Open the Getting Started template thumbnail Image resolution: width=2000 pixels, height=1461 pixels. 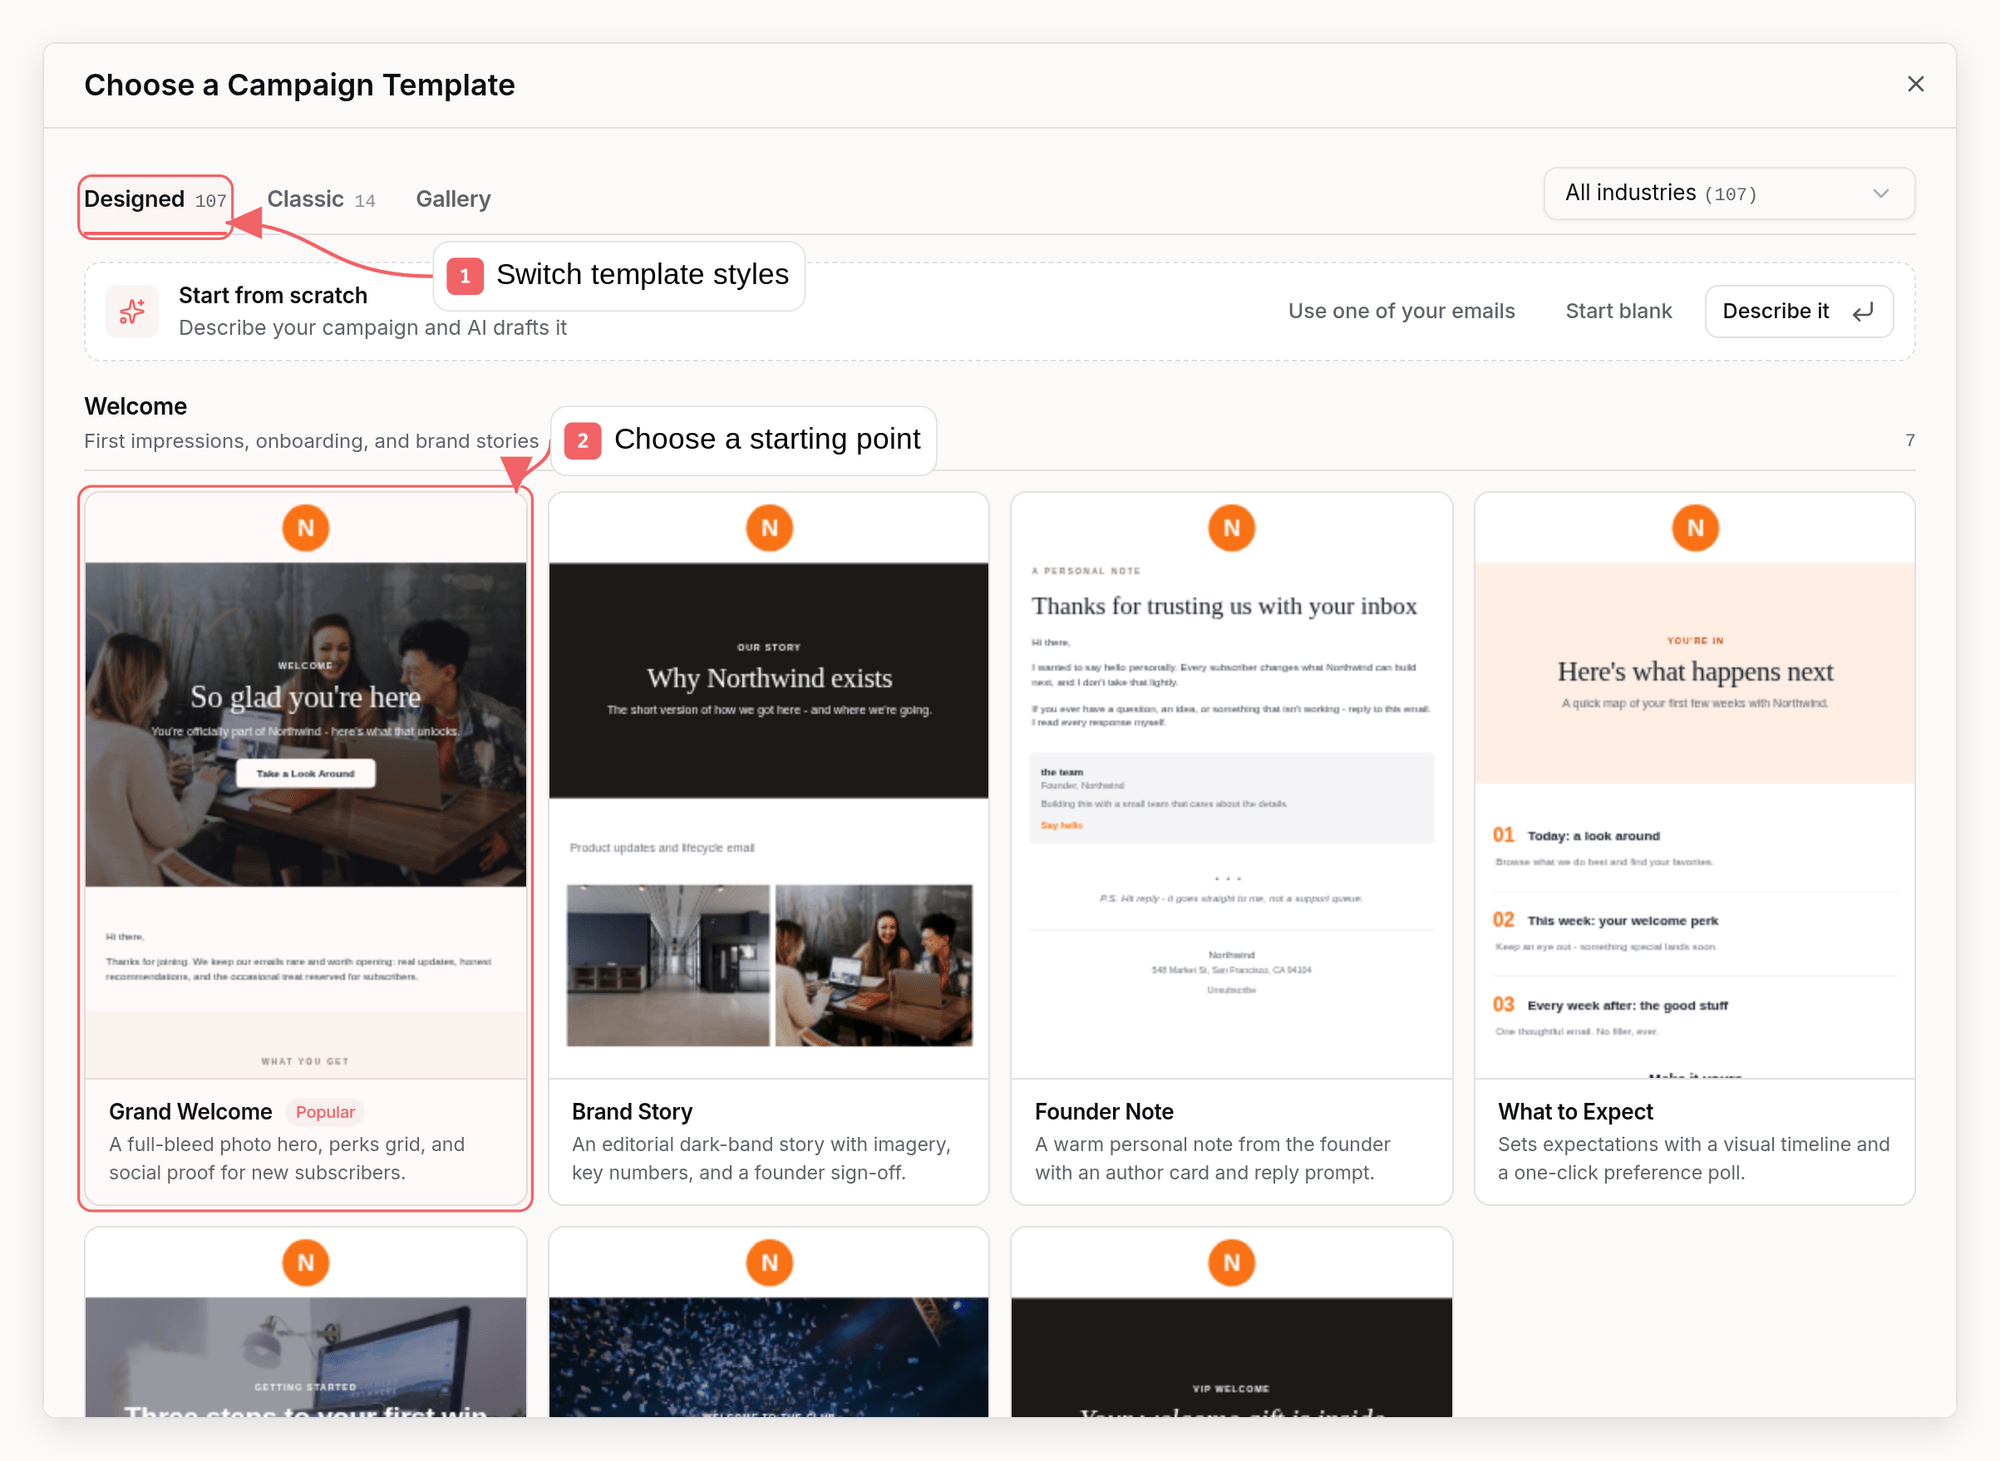[306, 1322]
